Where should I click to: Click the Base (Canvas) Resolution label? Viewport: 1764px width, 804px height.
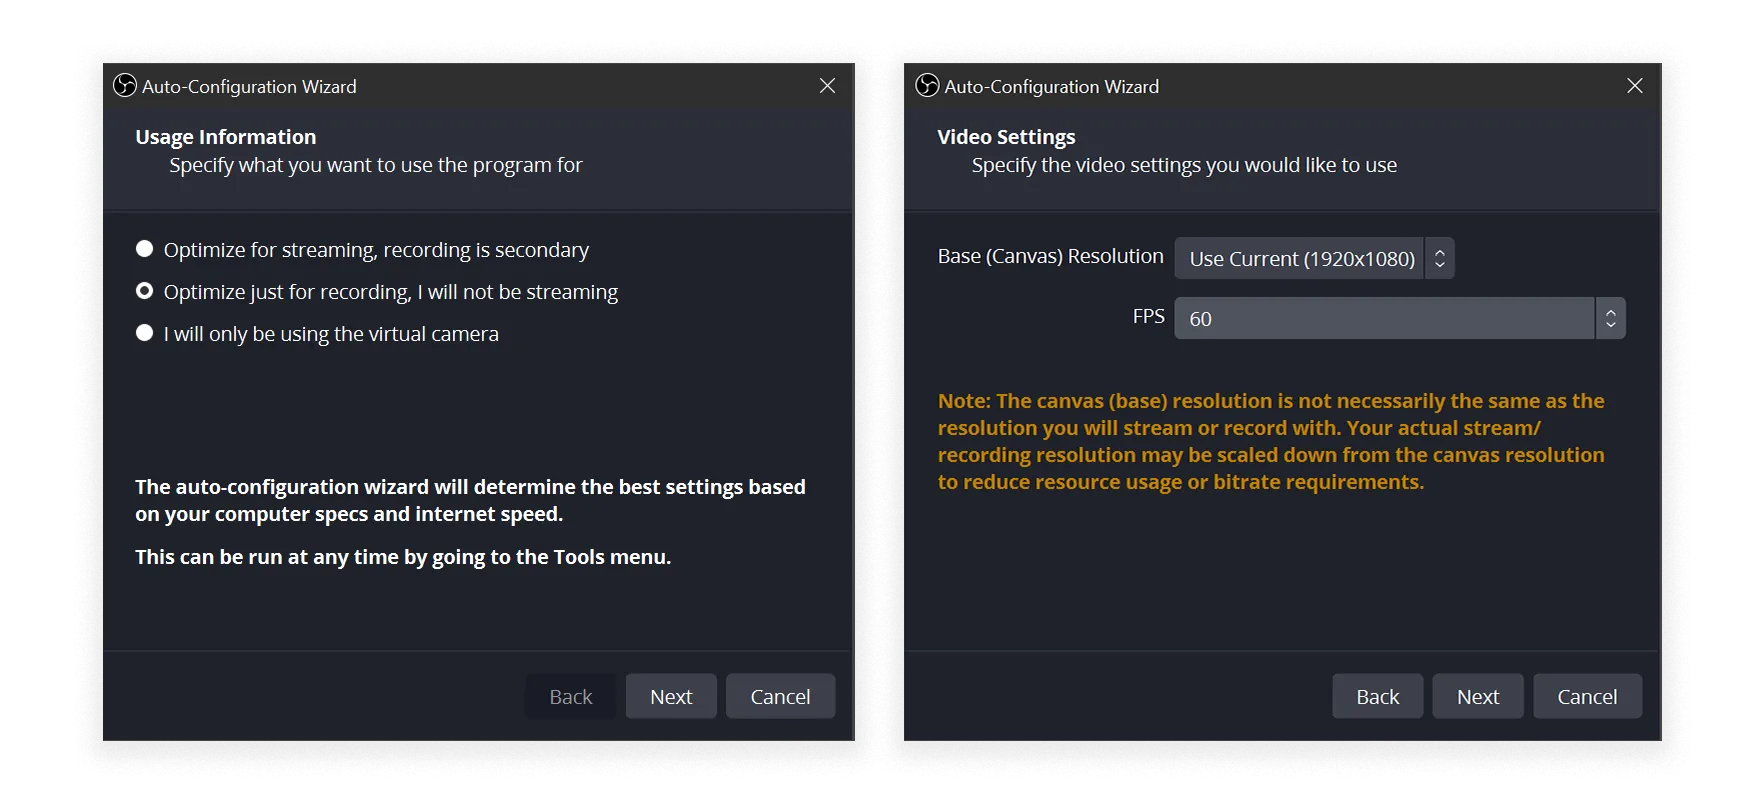(1050, 256)
